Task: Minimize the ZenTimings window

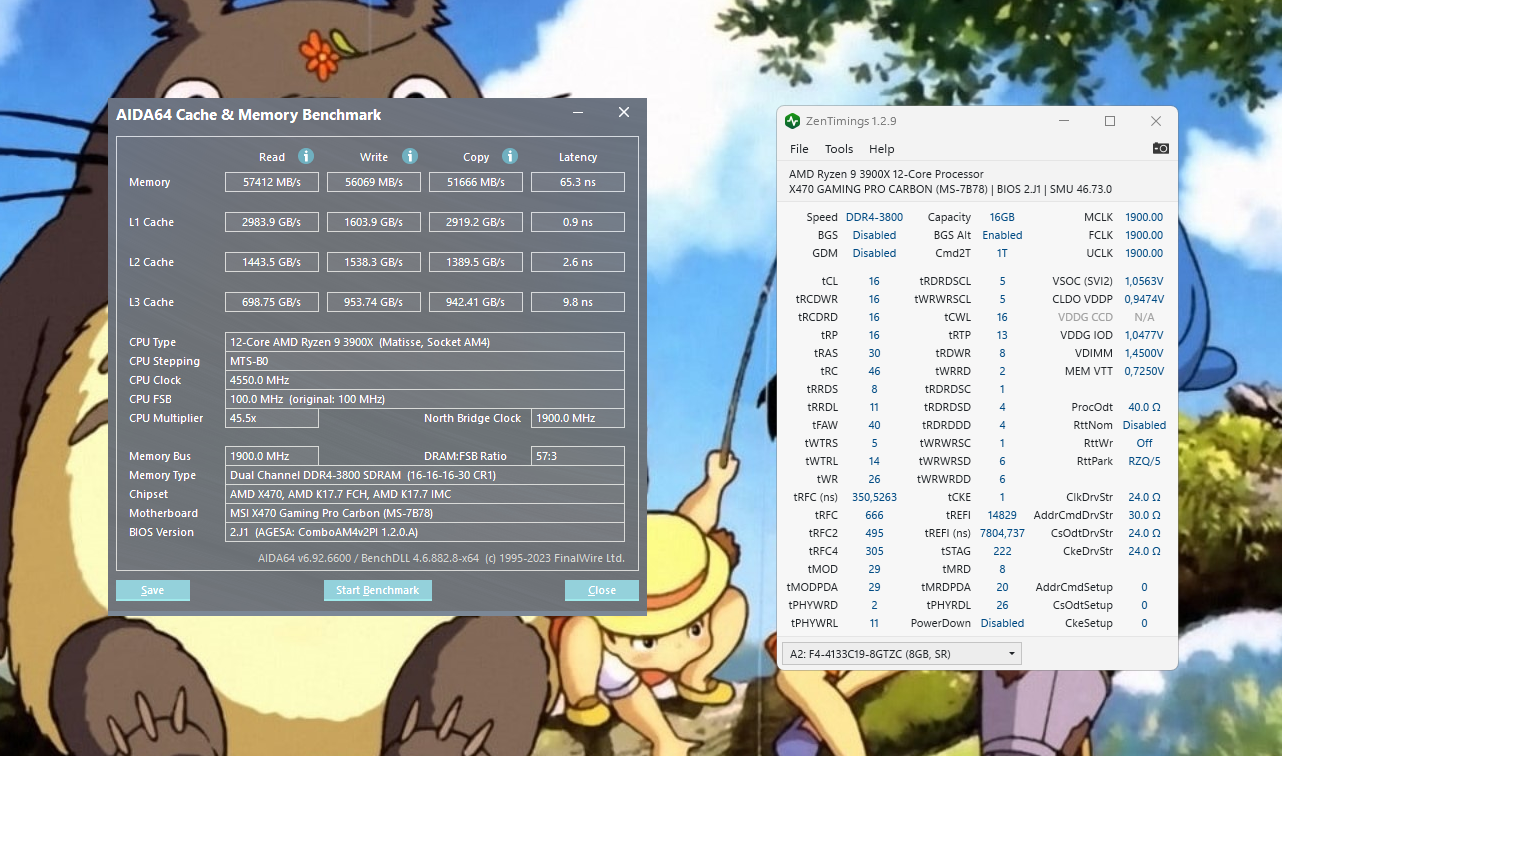Action: pos(1064,121)
